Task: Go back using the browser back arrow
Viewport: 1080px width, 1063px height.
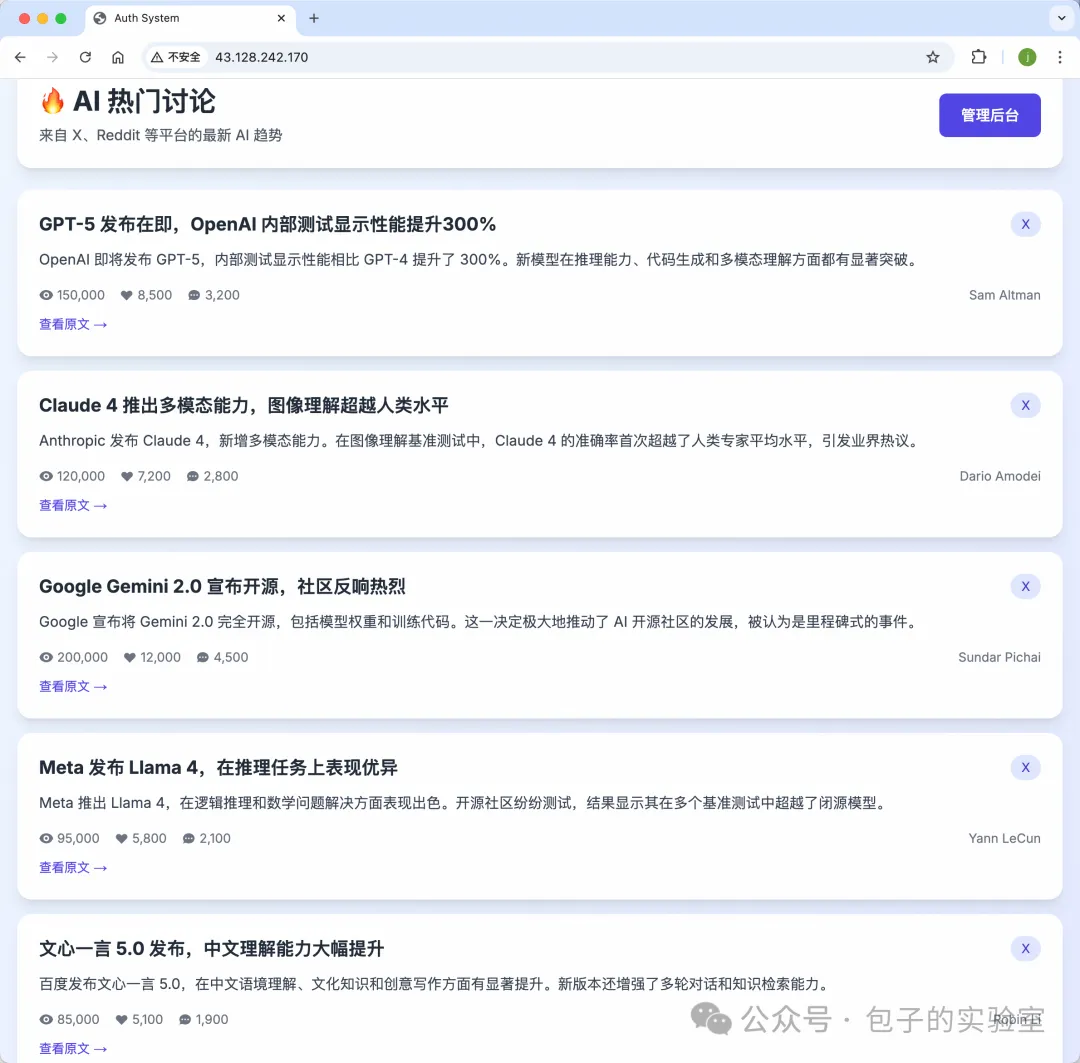Action: click(20, 57)
